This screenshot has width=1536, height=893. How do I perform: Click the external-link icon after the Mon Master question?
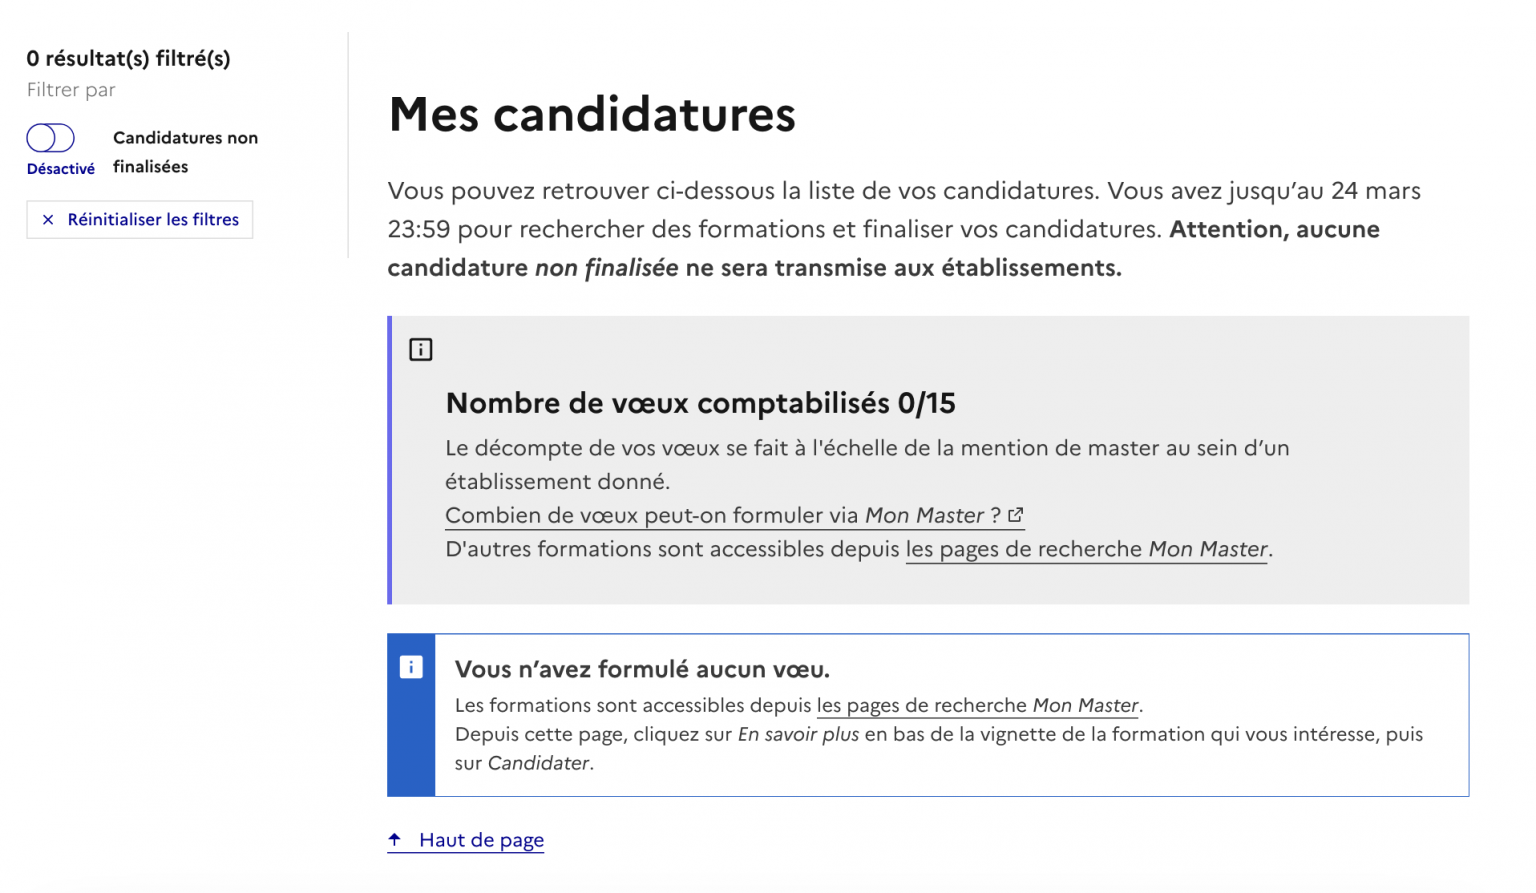(1018, 514)
